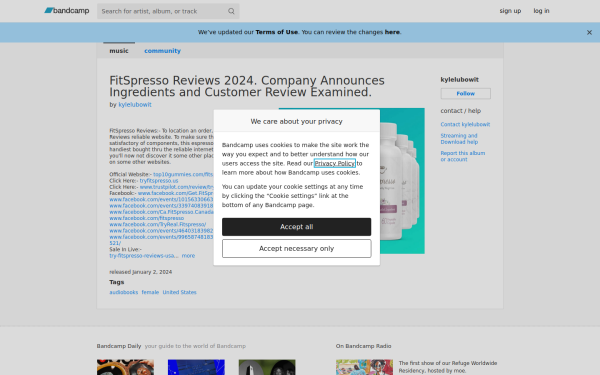This screenshot has height=375, width=600.
Task: Report this album or account
Action: (463, 156)
